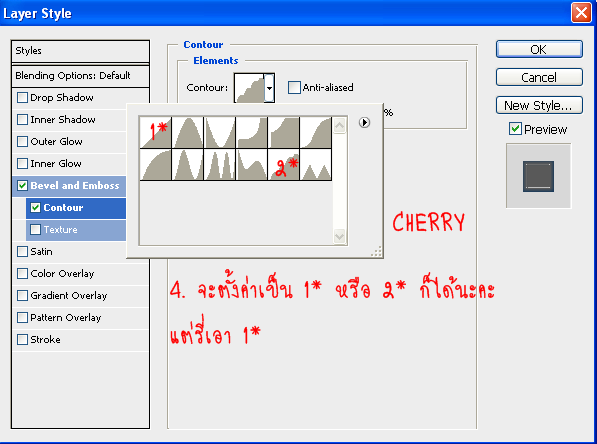Select the Half Round contour preset
This screenshot has width=597, height=444.
click(156, 164)
